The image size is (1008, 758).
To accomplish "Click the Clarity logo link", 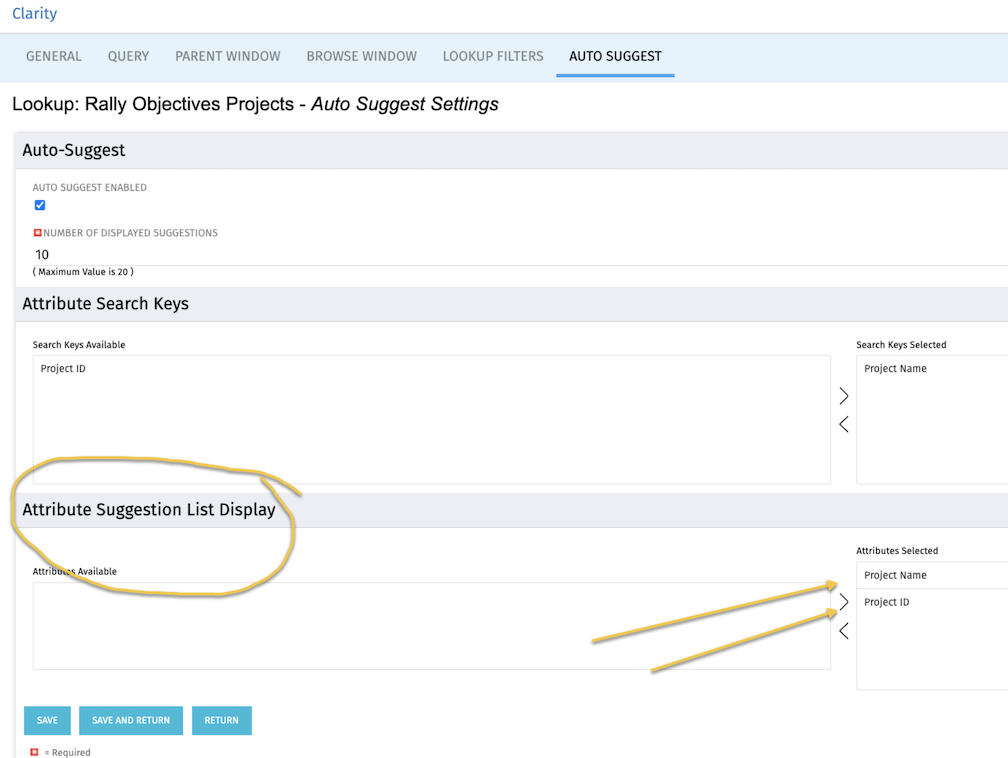I will pos(34,14).
